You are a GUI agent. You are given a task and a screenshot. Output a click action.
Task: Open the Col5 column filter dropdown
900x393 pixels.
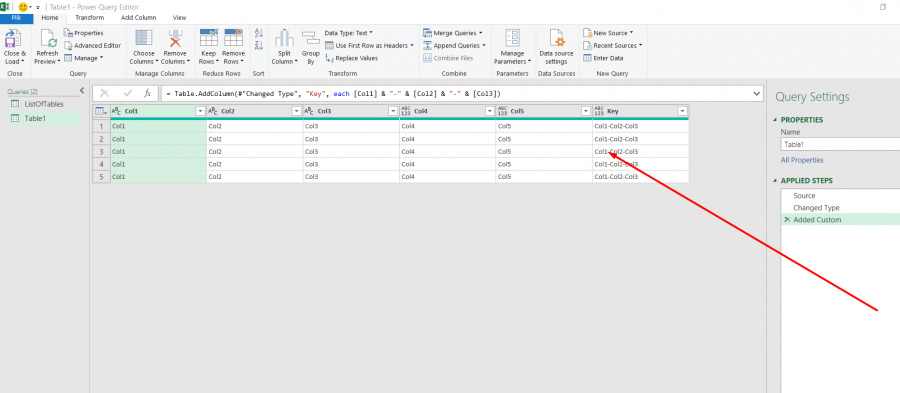(x=586, y=111)
